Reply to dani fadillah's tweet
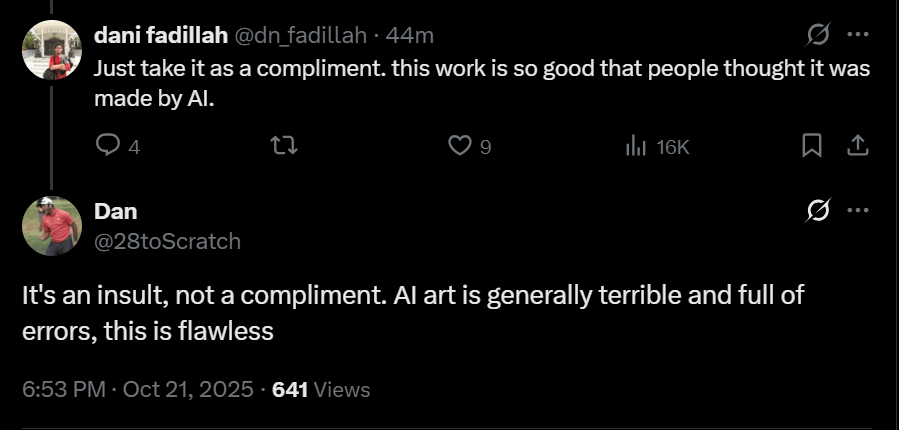The width and height of the screenshot is (899, 430). click(108, 147)
